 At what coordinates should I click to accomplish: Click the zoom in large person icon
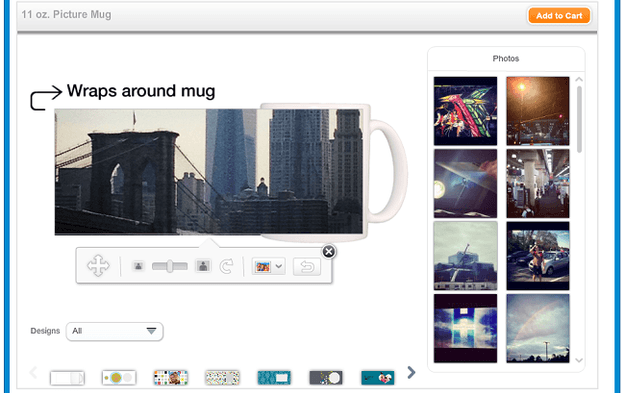pyautogui.click(x=203, y=266)
